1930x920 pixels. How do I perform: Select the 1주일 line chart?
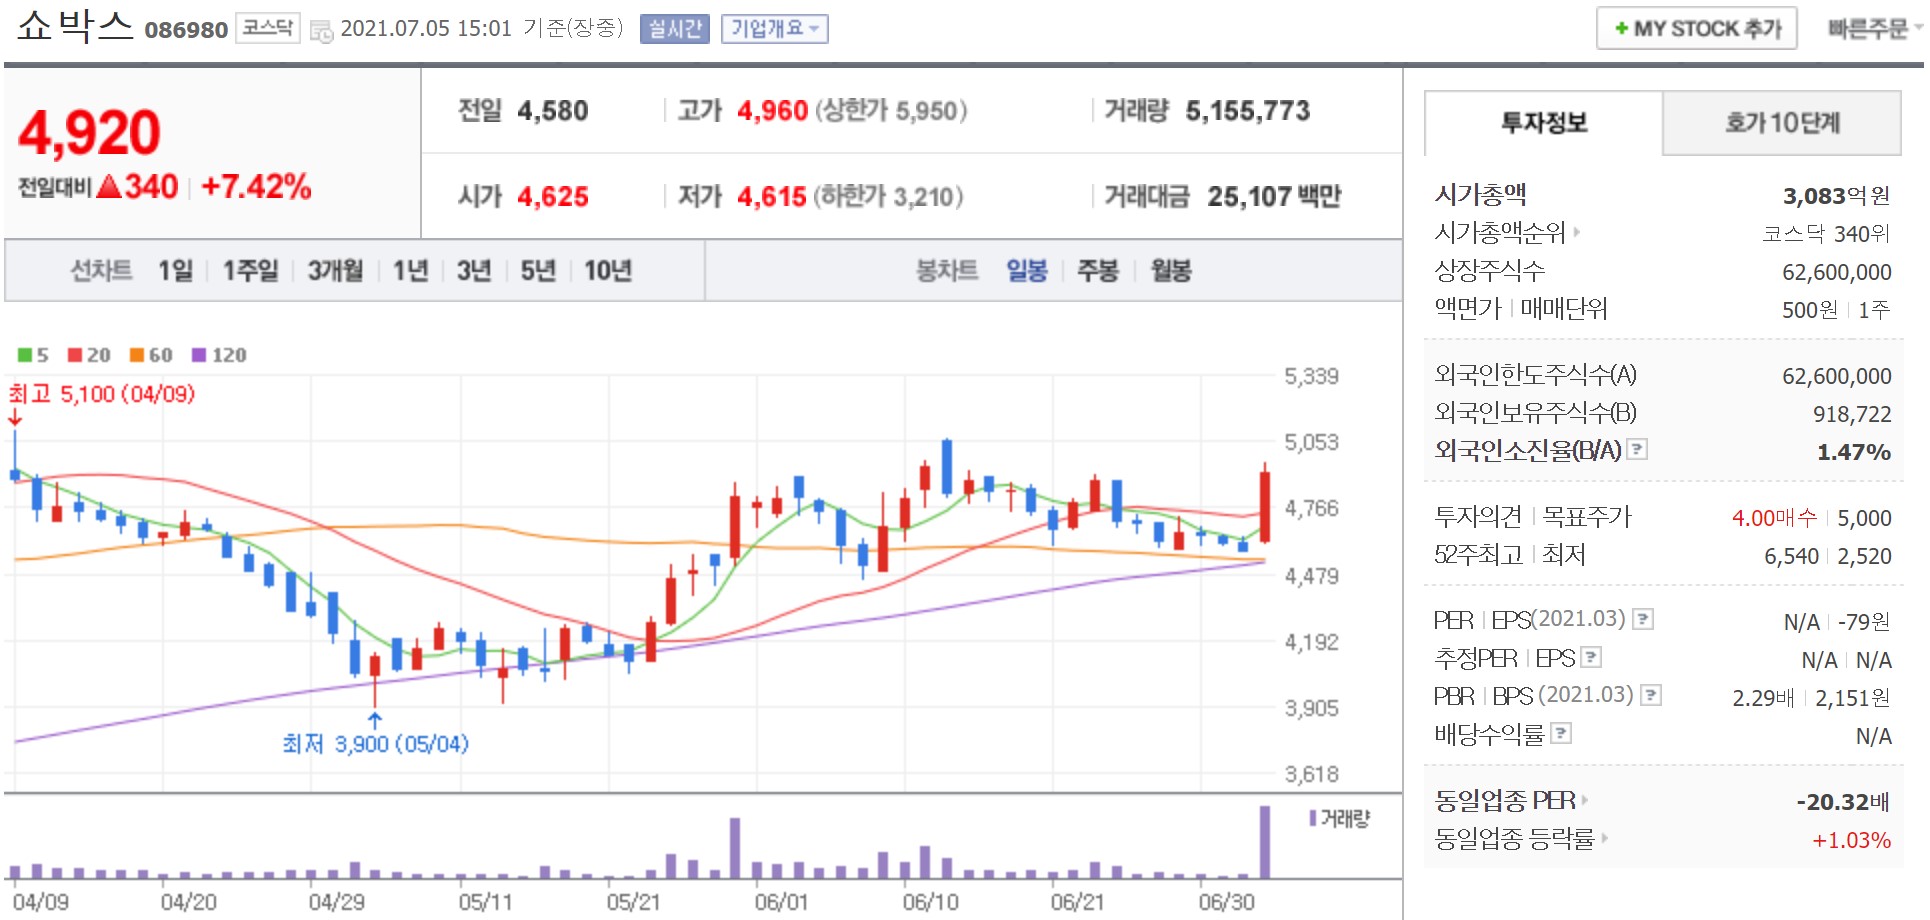[251, 270]
